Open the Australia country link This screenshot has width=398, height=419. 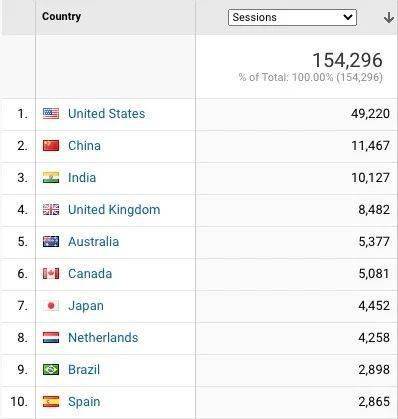click(x=94, y=242)
